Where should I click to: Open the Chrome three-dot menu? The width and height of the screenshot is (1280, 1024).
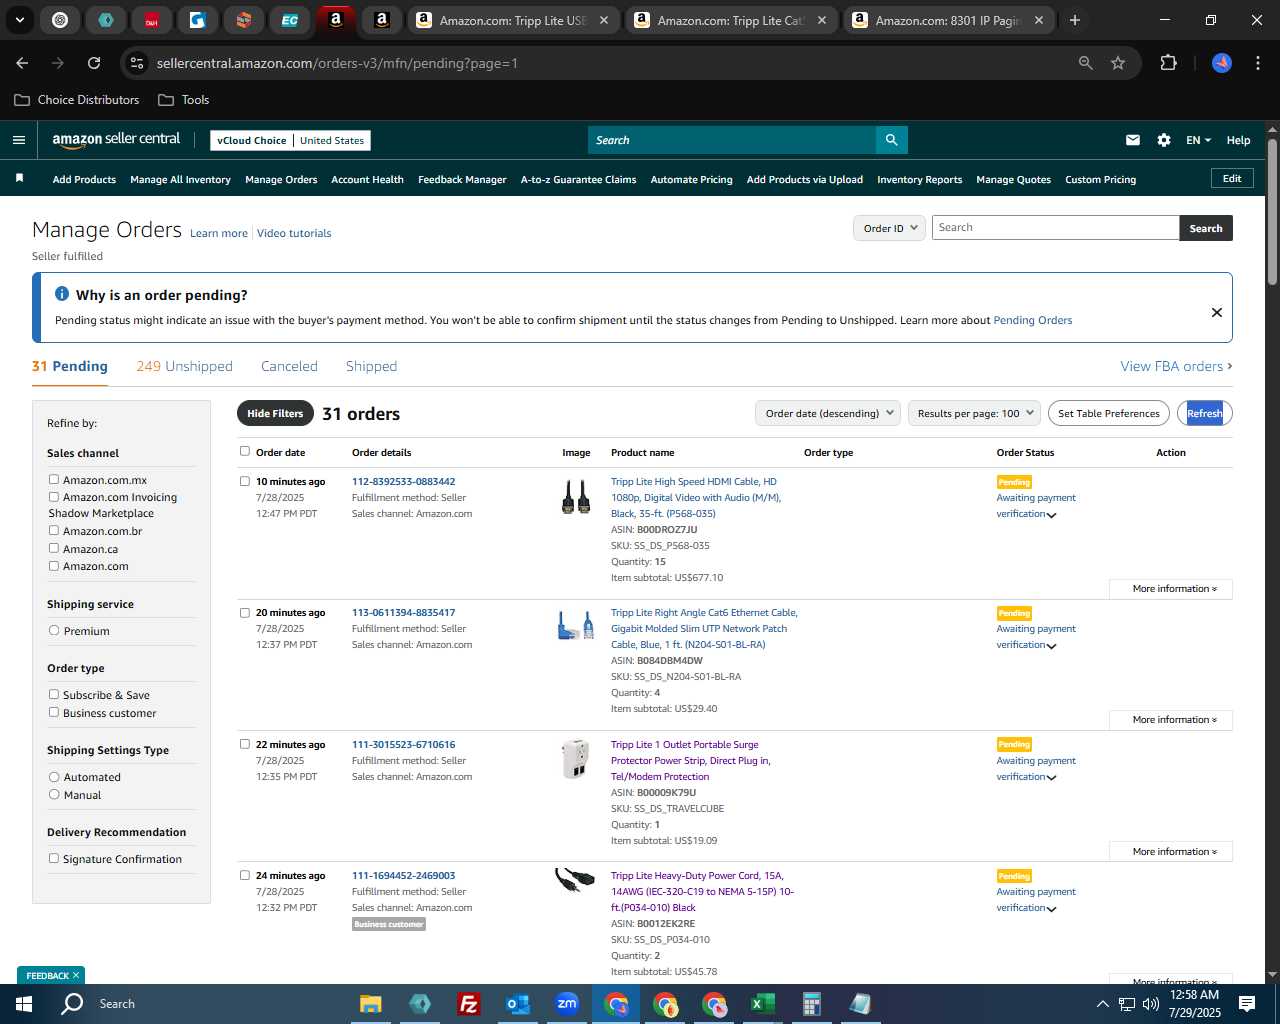pos(1257,63)
